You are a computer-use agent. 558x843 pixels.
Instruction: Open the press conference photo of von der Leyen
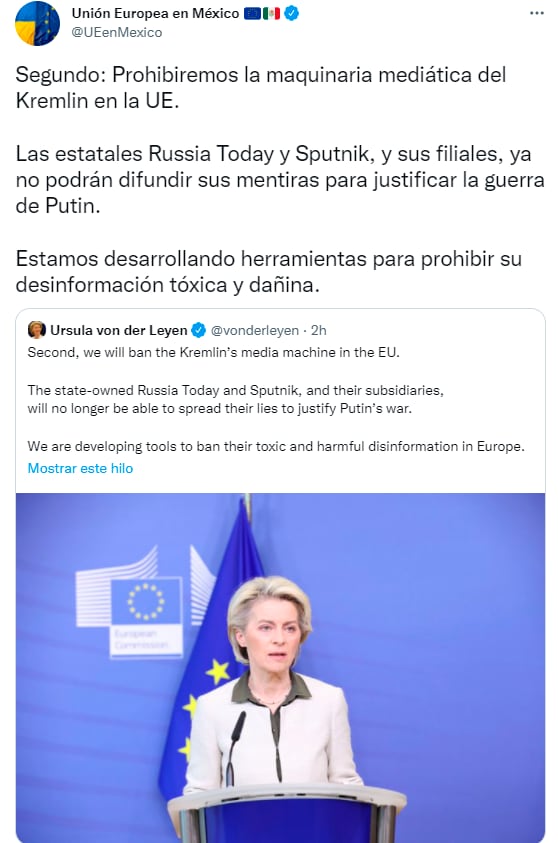point(280,668)
